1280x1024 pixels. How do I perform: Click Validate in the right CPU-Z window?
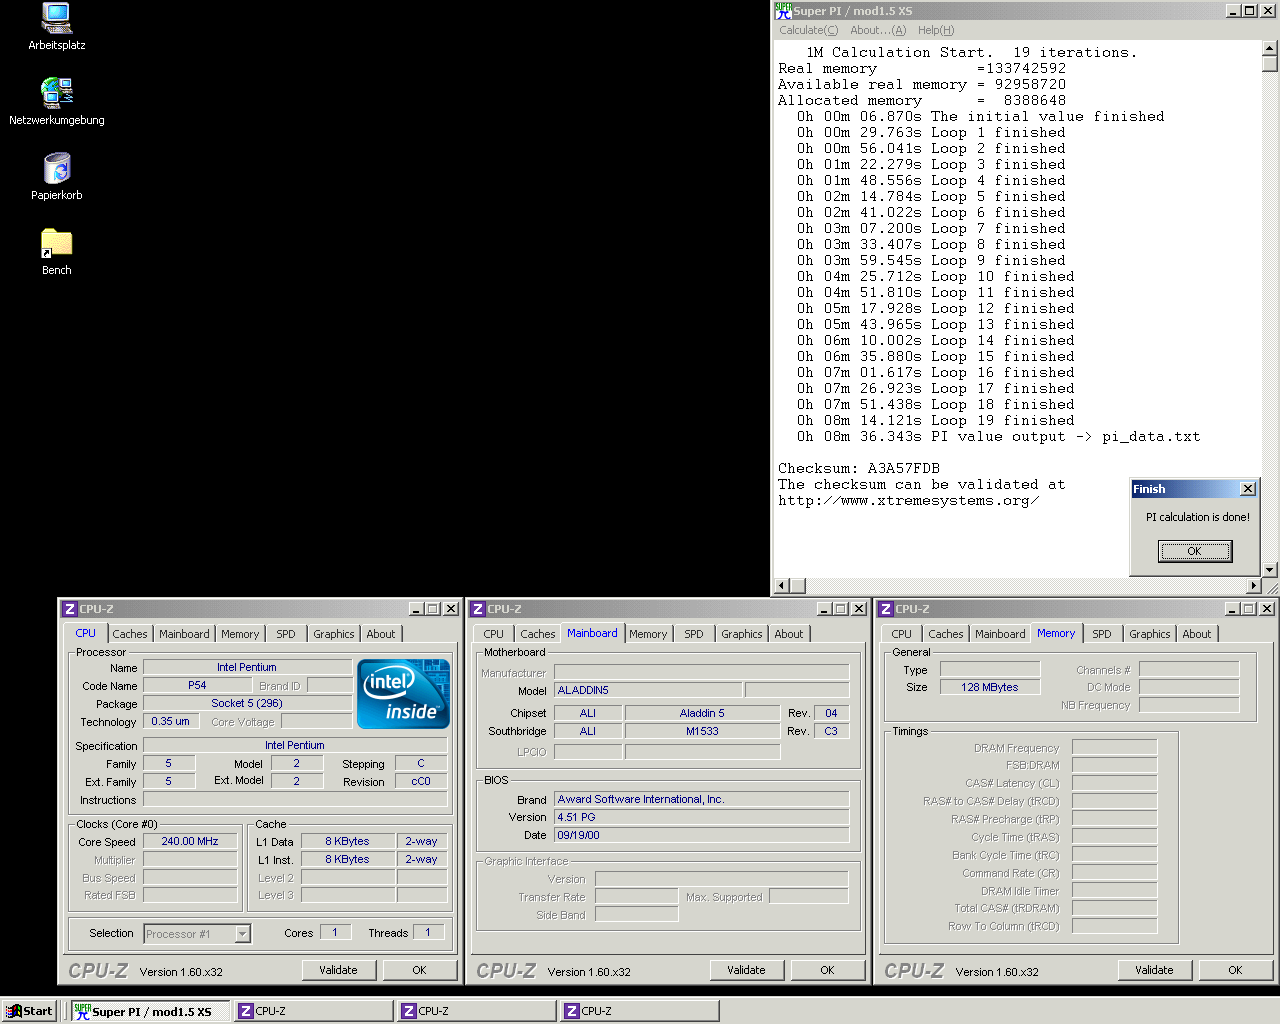click(x=1154, y=970)
